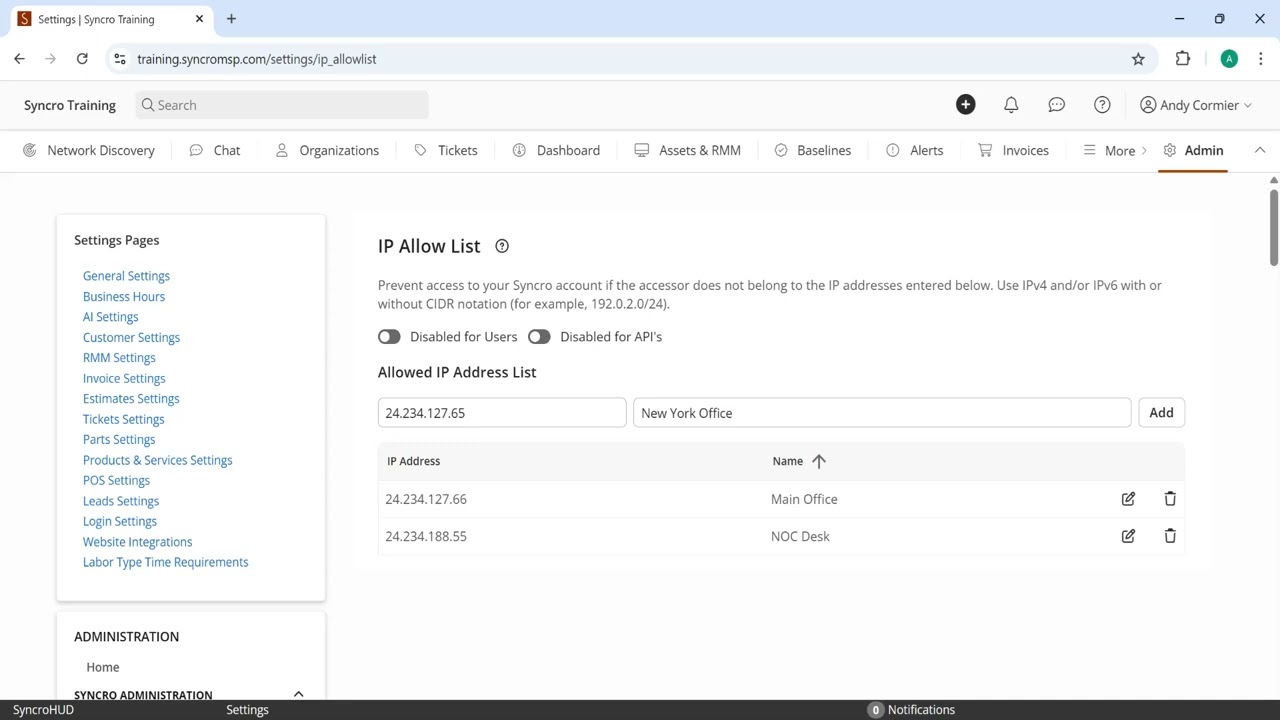This screenshot has width=1280, height=720.
Task: Expand the More navigation menu
Action: pyautogui.click(x=1115, y=151)
